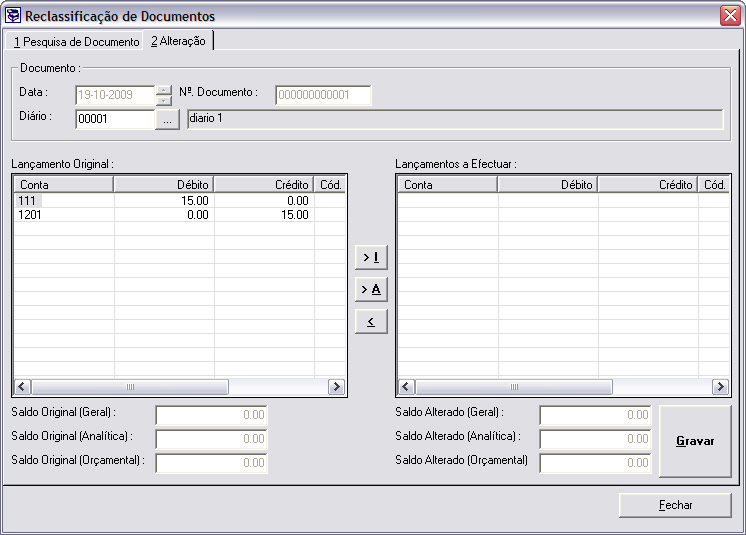
Task: Click the Data field showing 19-10-2009
Action: point(115,95)
